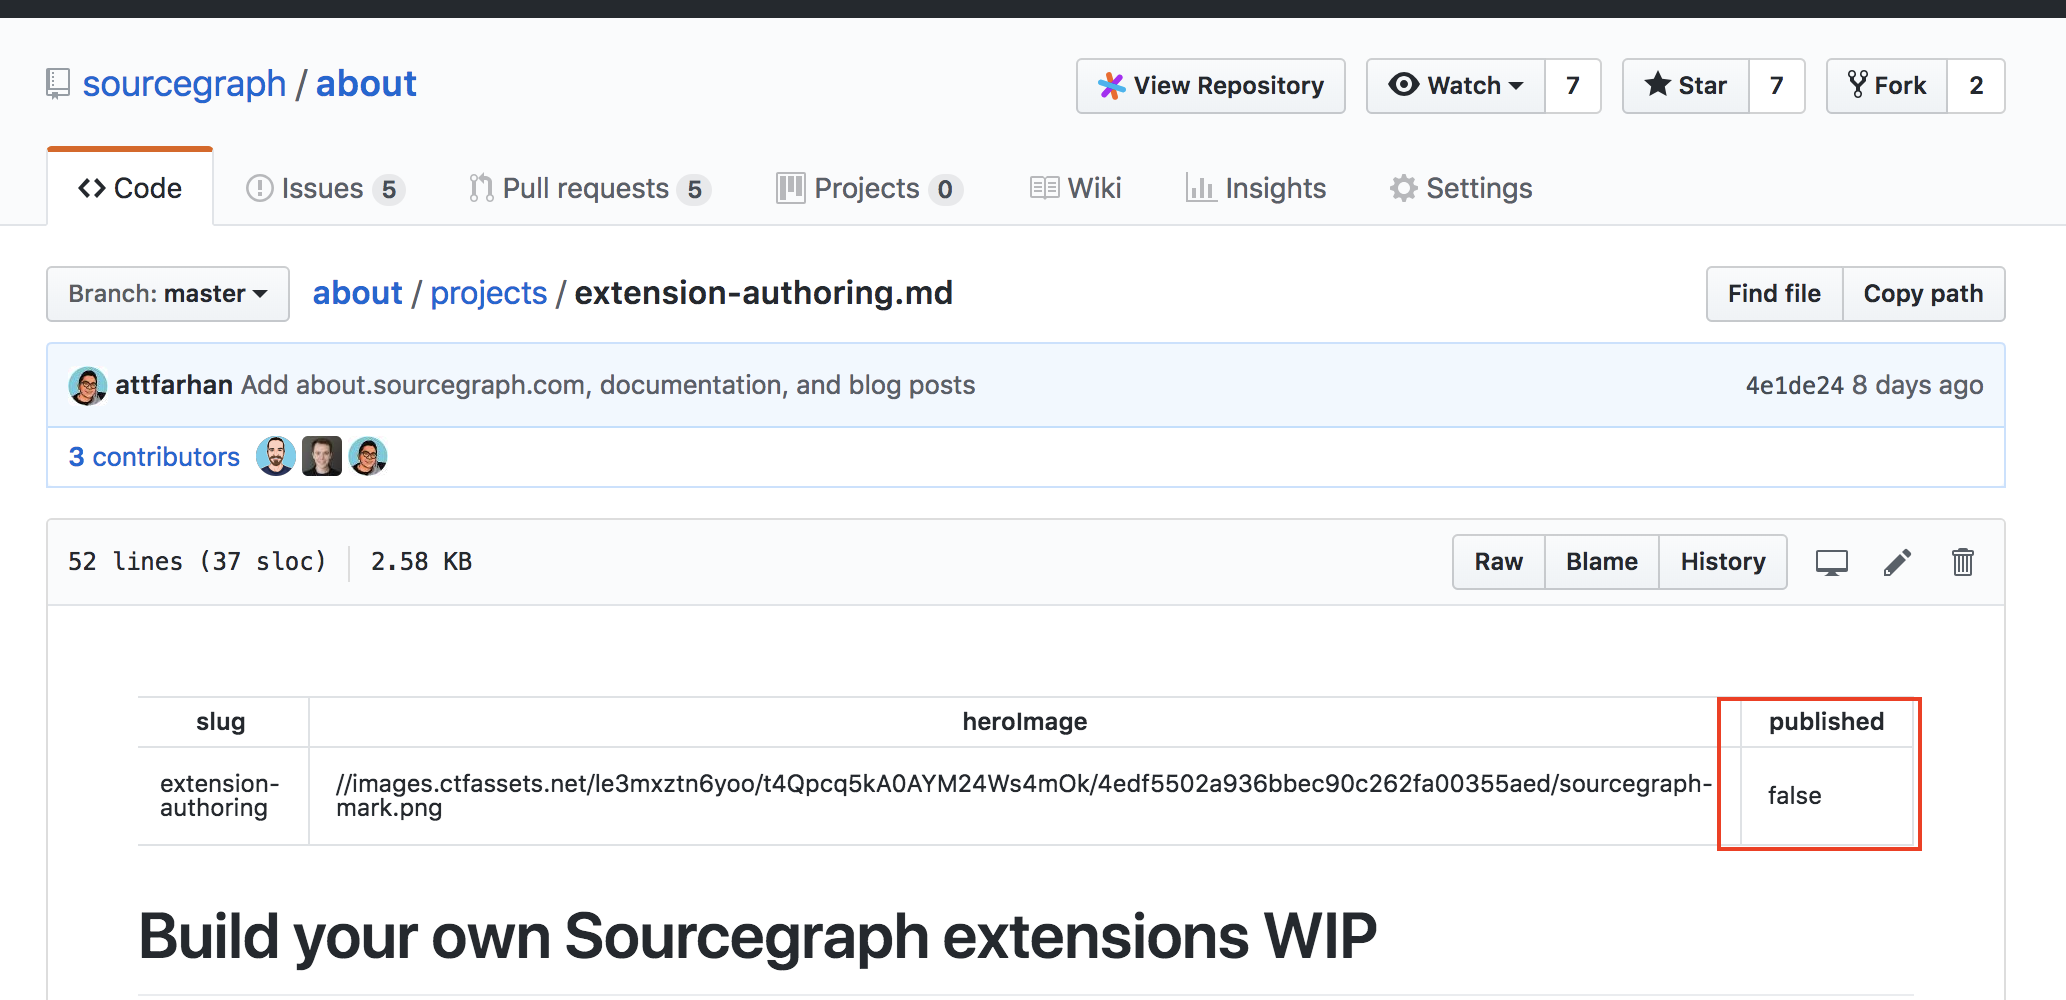Open the Watch dropdown
Image resolution: width=2066 pixels, height=1000 pixels.
click(1456, 86)
